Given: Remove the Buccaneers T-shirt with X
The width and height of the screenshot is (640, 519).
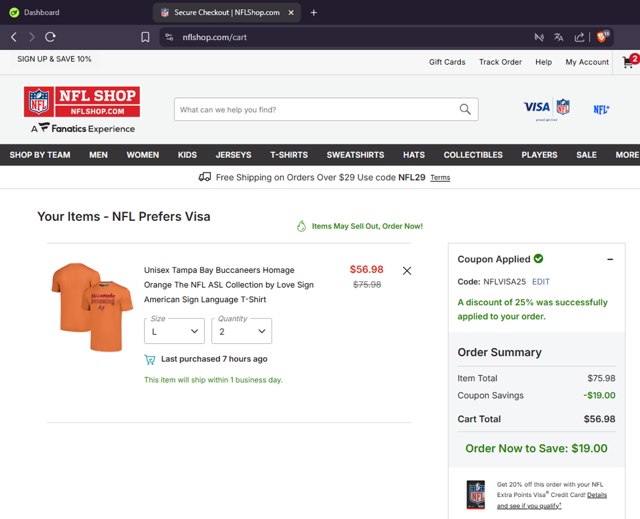Looking at the screenshot, I should pyautogui.click(x=407, y=271).
